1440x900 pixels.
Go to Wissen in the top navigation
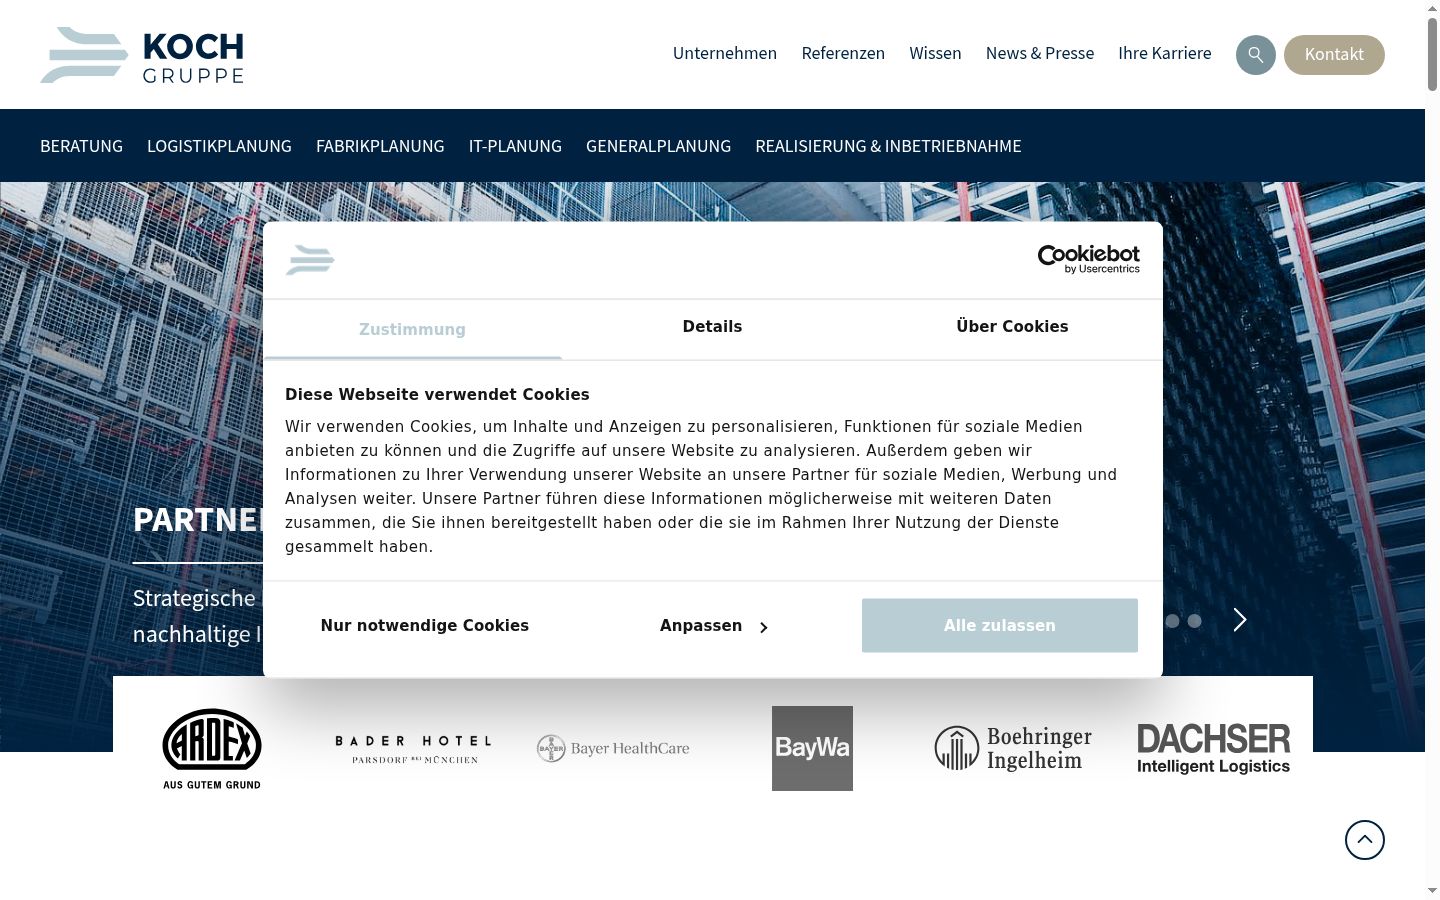(x=935, y=54)
